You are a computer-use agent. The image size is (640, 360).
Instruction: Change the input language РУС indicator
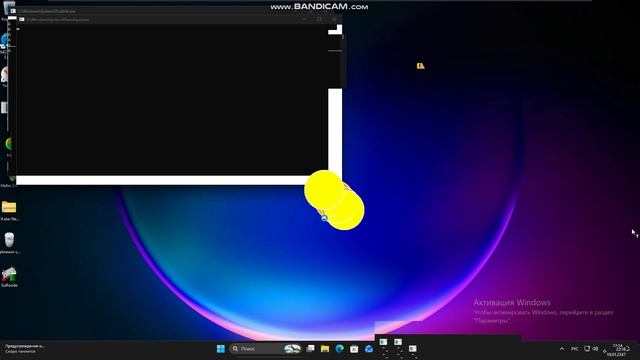pyautogui.click(x=575, y=349)
